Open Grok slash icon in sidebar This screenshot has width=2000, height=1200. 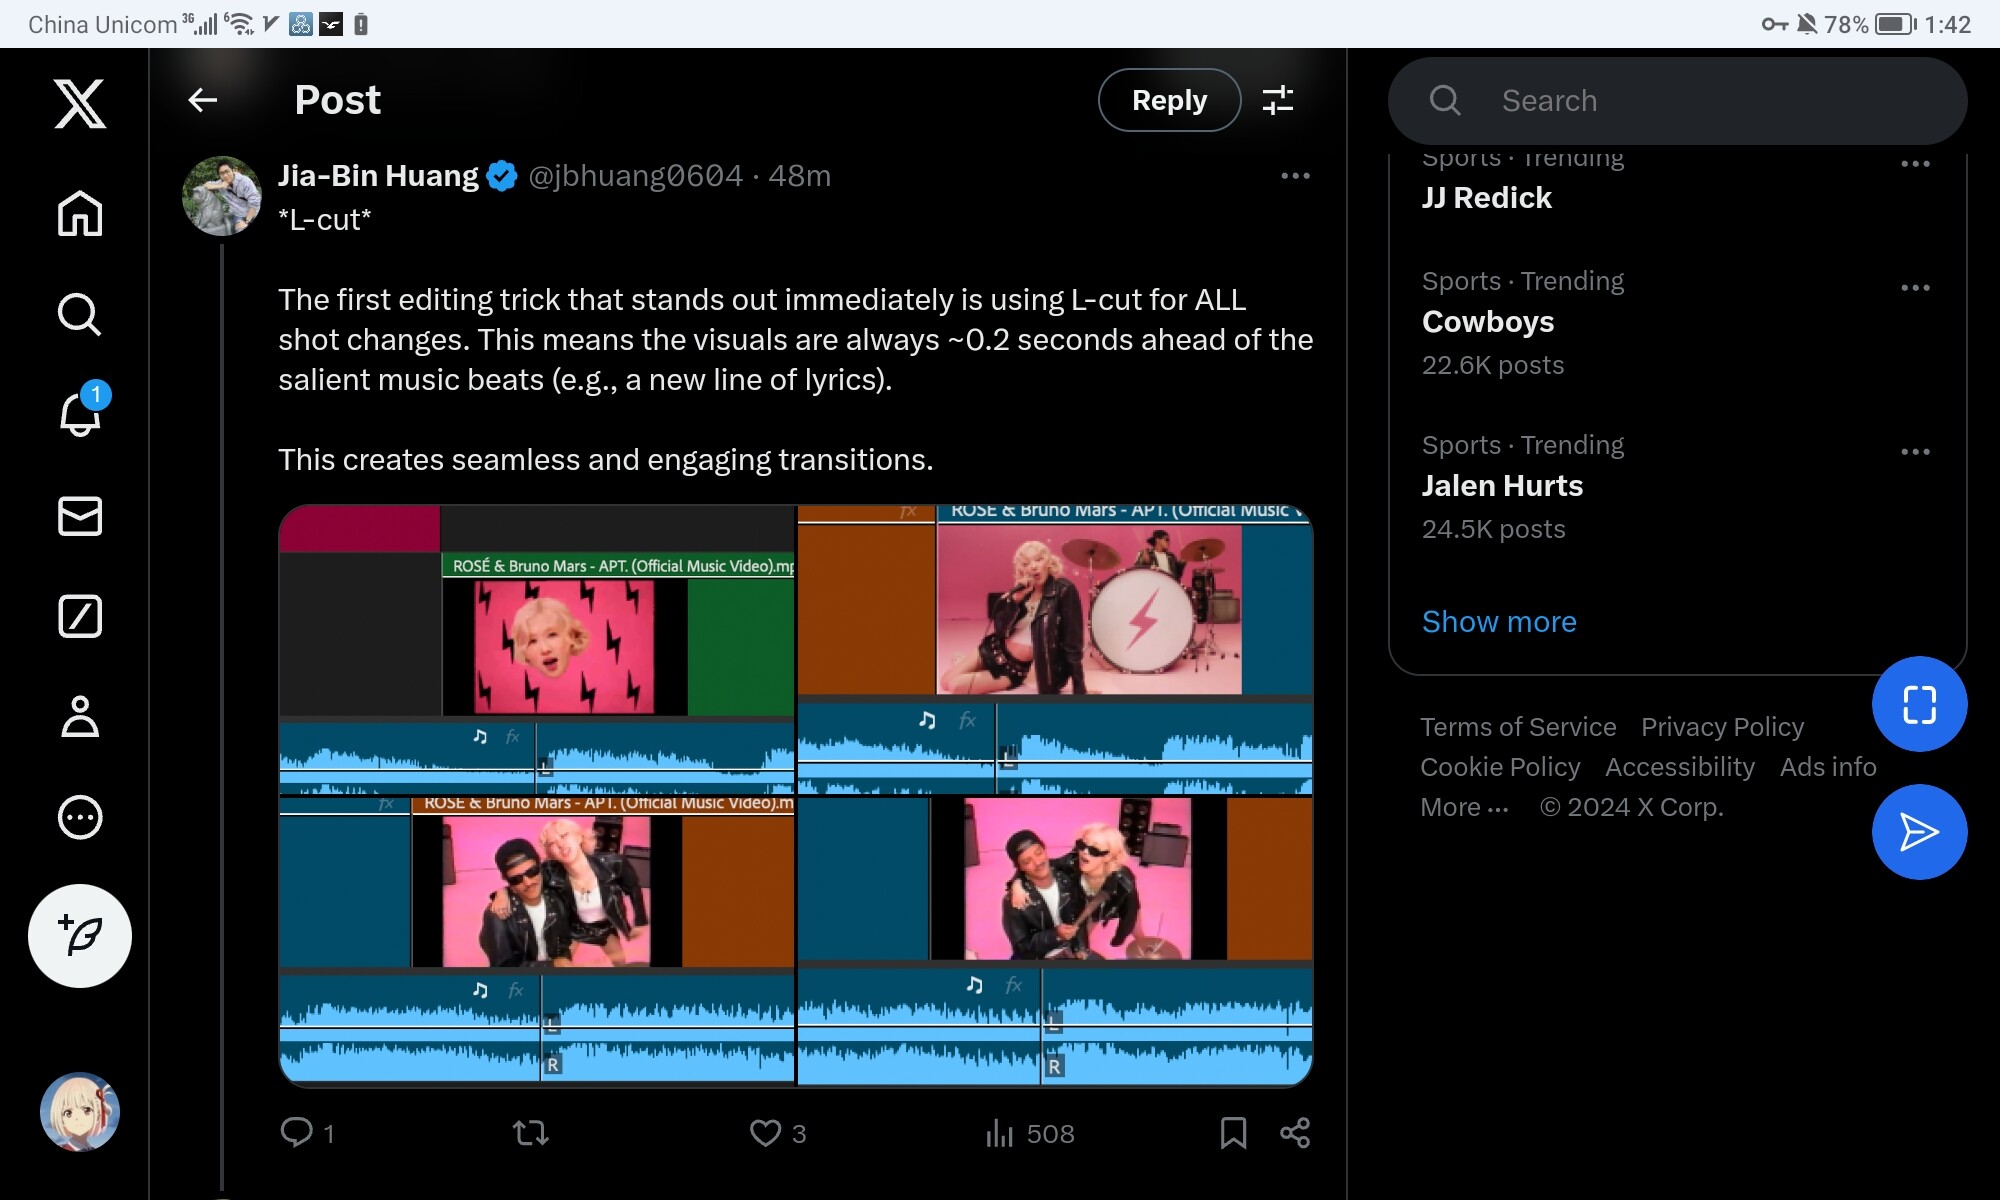[80, 616]
